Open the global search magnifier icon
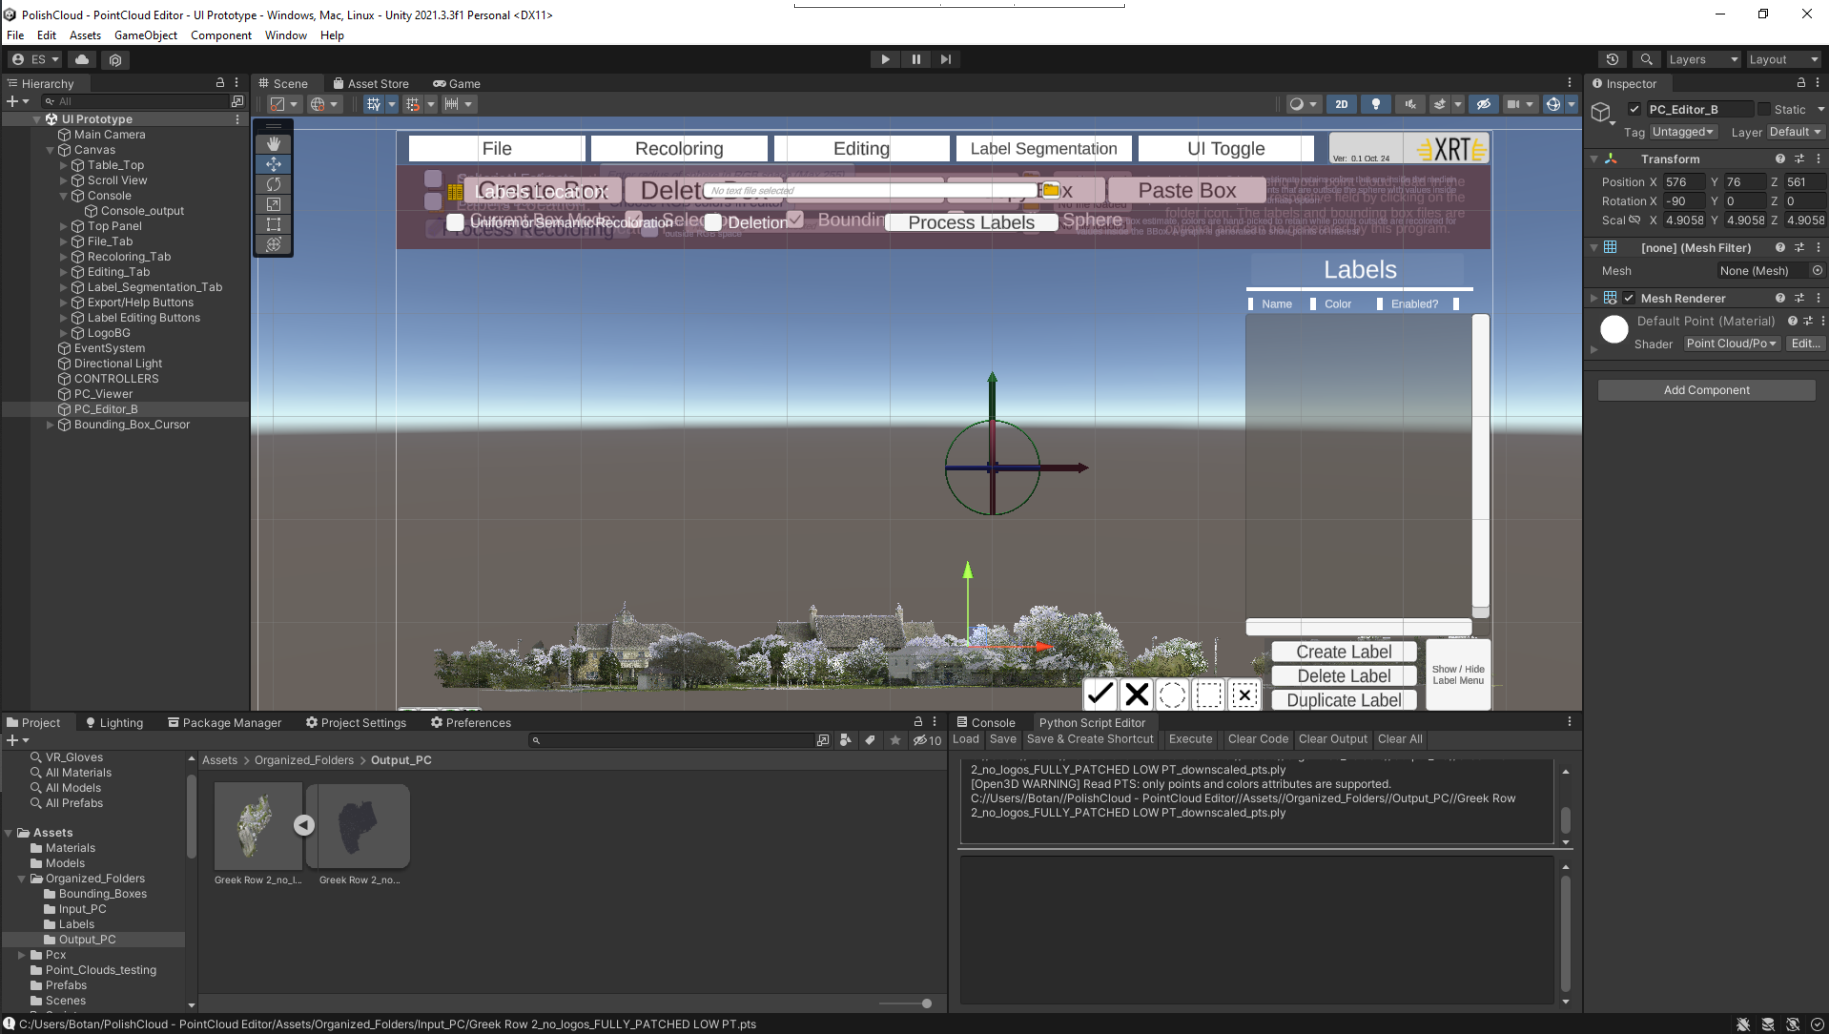 [x=1646, y=60]
